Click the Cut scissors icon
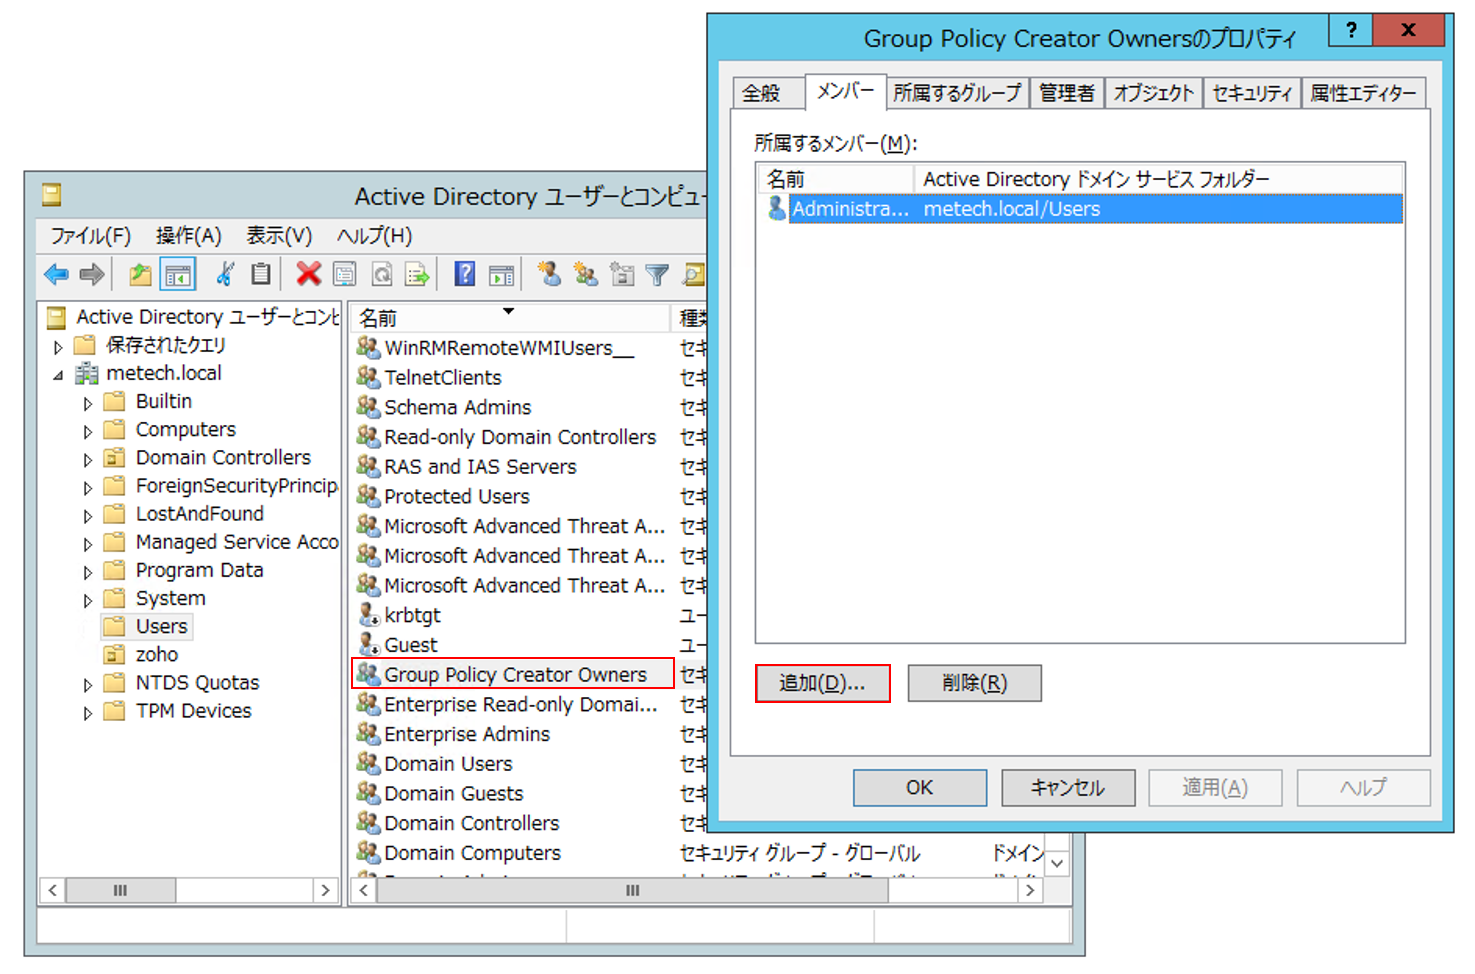The image size is (1475, 974). pos(226,274)
